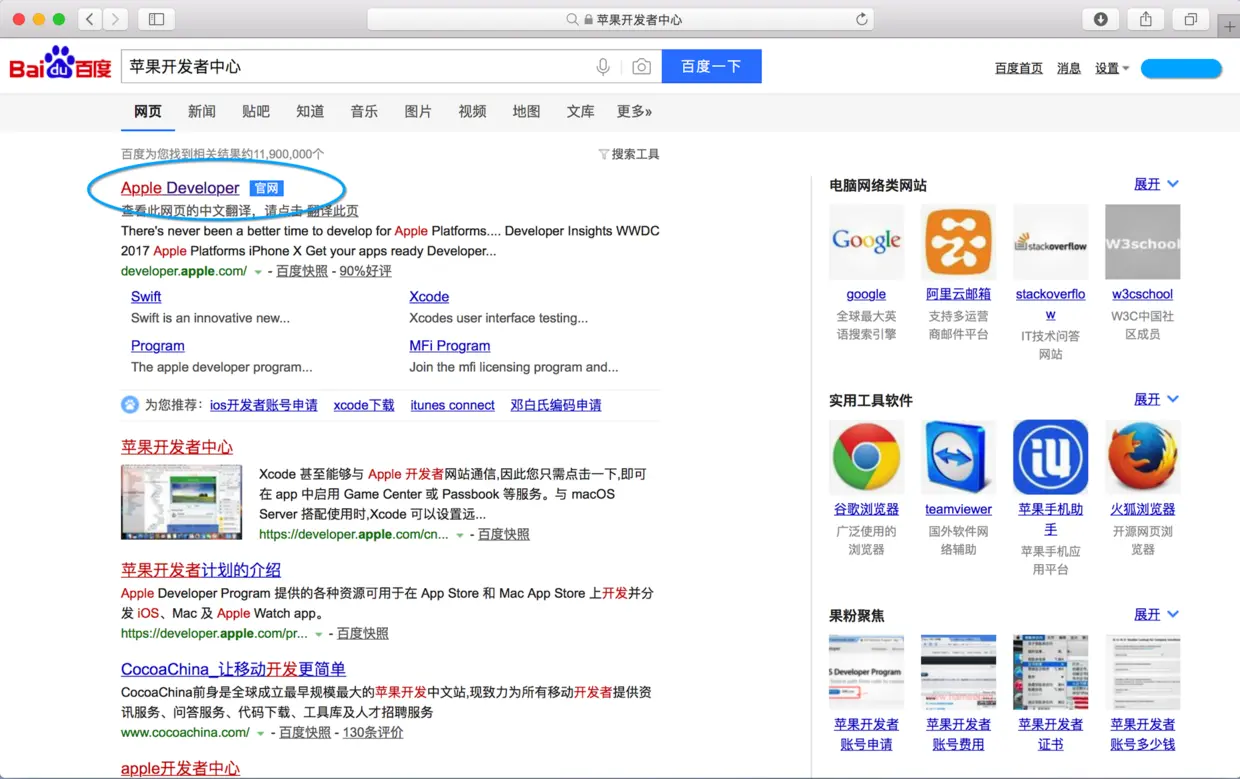Open the Swift sublink

[146, 297]
